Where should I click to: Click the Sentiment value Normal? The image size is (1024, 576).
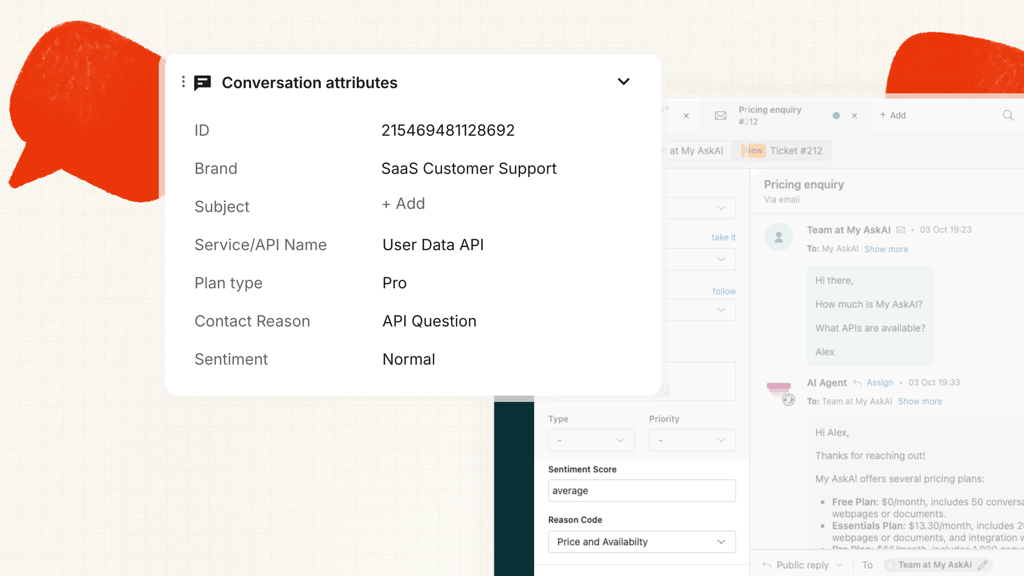409,359
